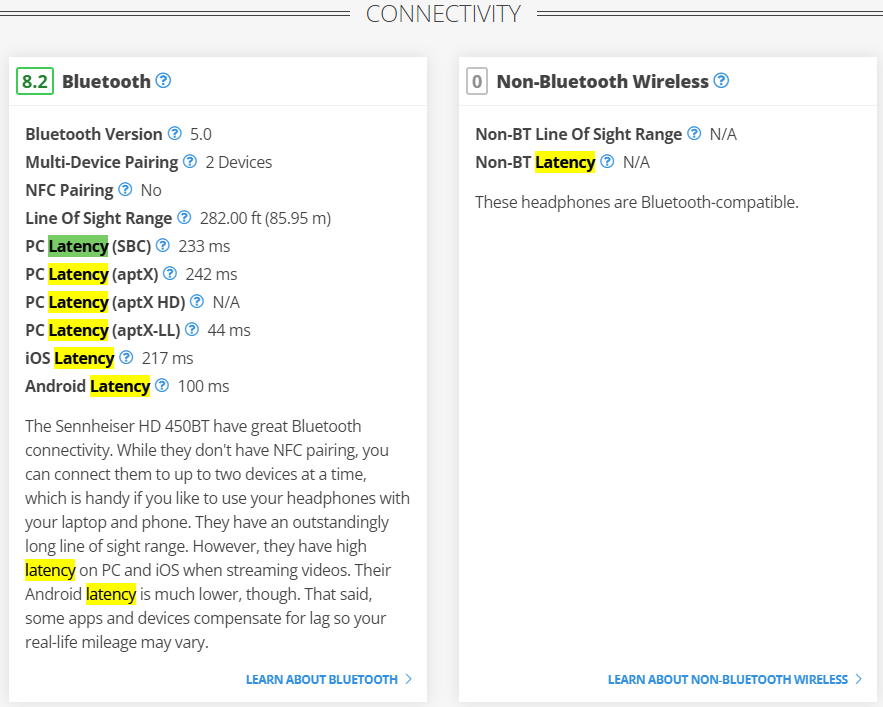This screenshot has width=883, height=707.
Task: Click Line Of Sight Range help icon
Action: click(x=184, y=217)
